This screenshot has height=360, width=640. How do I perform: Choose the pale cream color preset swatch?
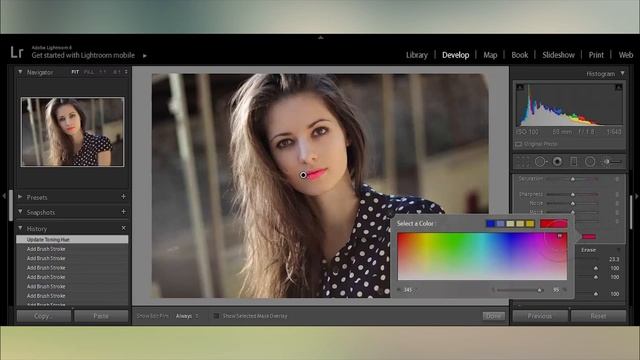(510, 224)
